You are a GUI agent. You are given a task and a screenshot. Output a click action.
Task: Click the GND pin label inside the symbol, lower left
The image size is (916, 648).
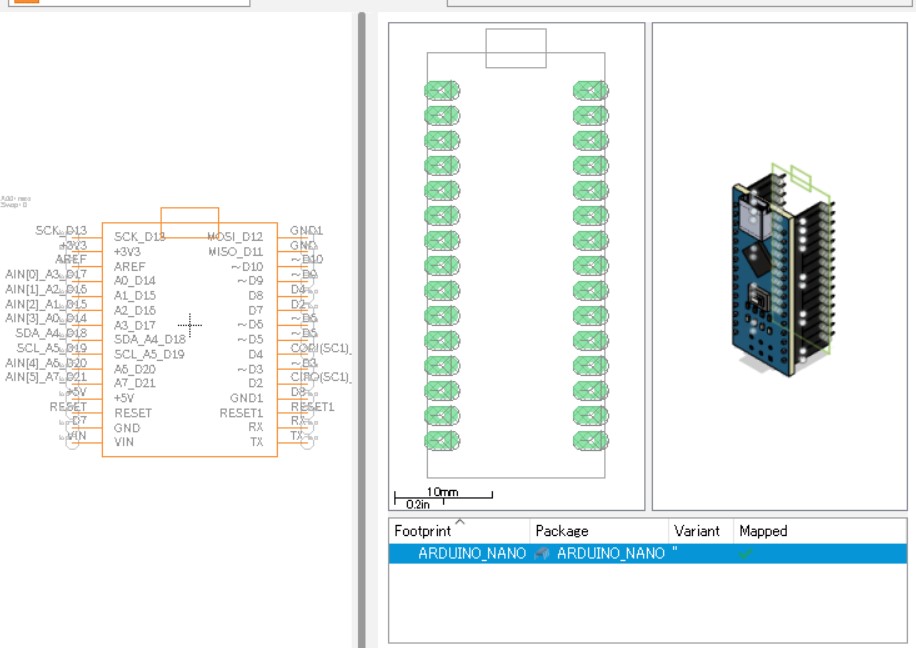click(x=127, y=428)
